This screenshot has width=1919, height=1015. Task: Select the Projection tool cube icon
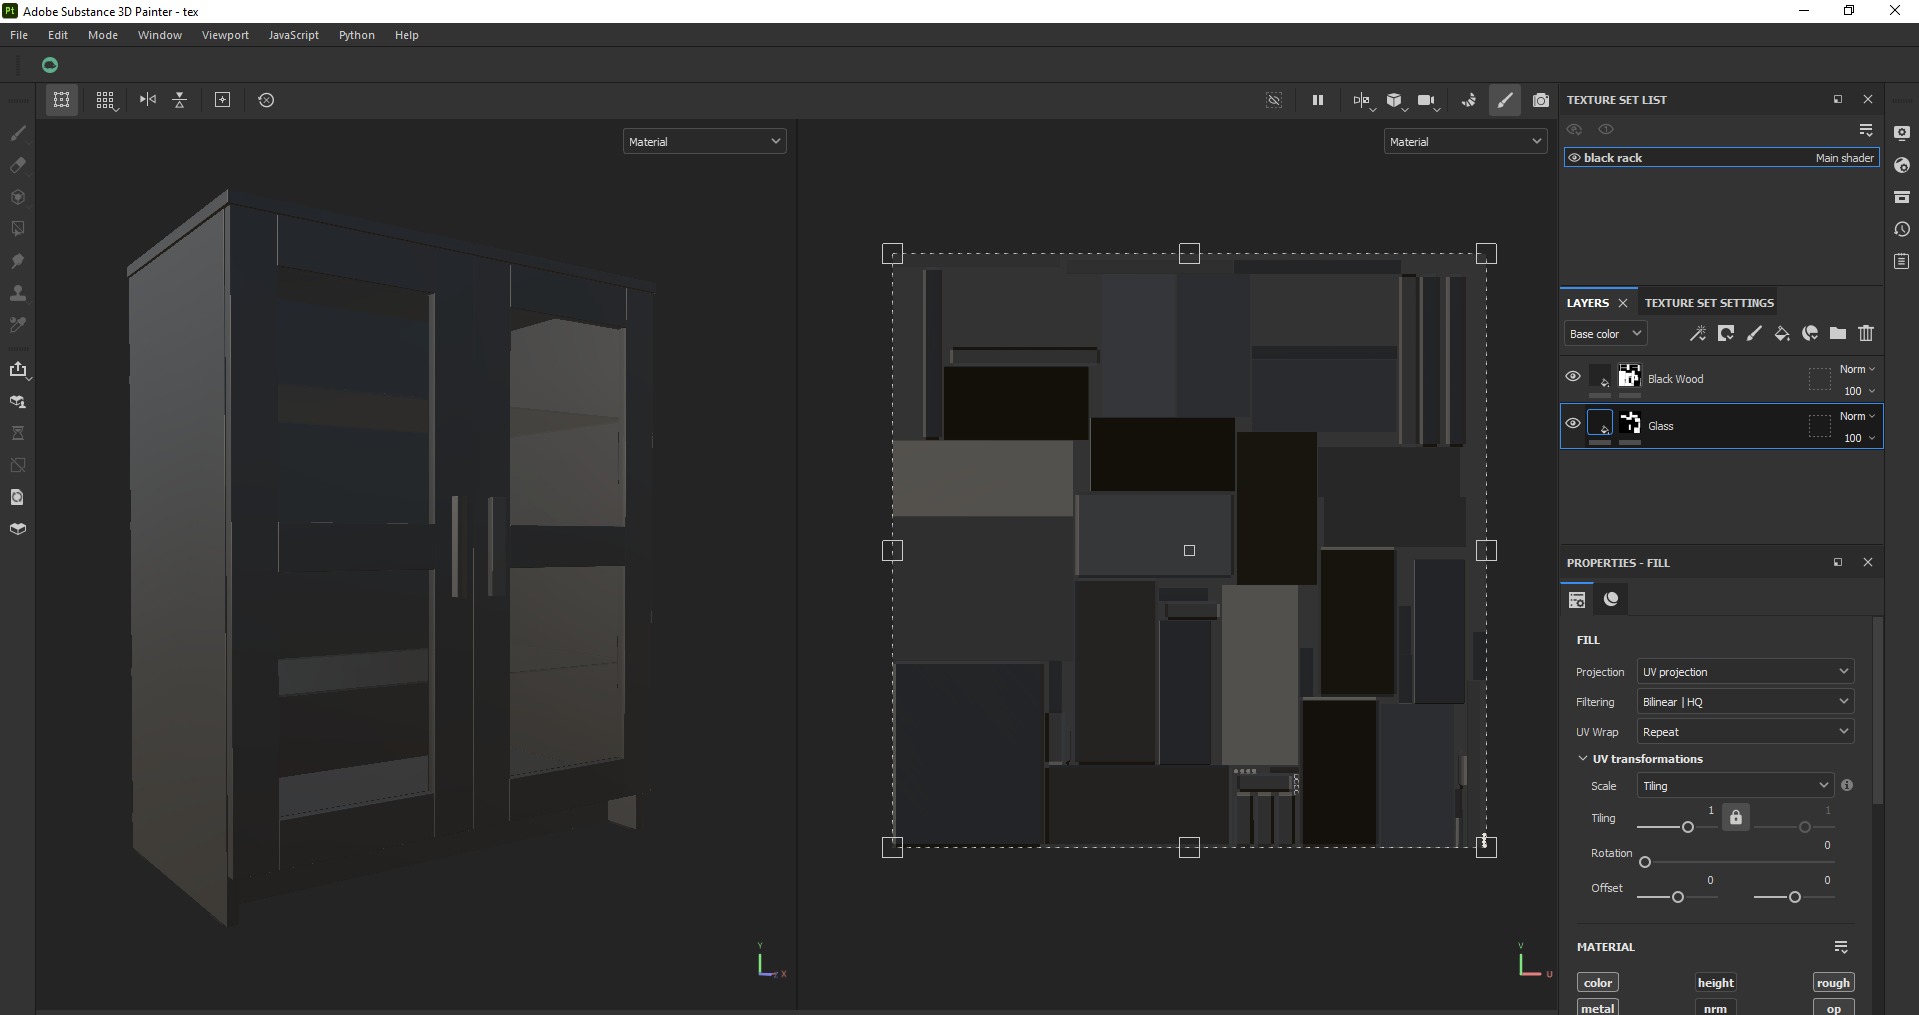point(17,197)
